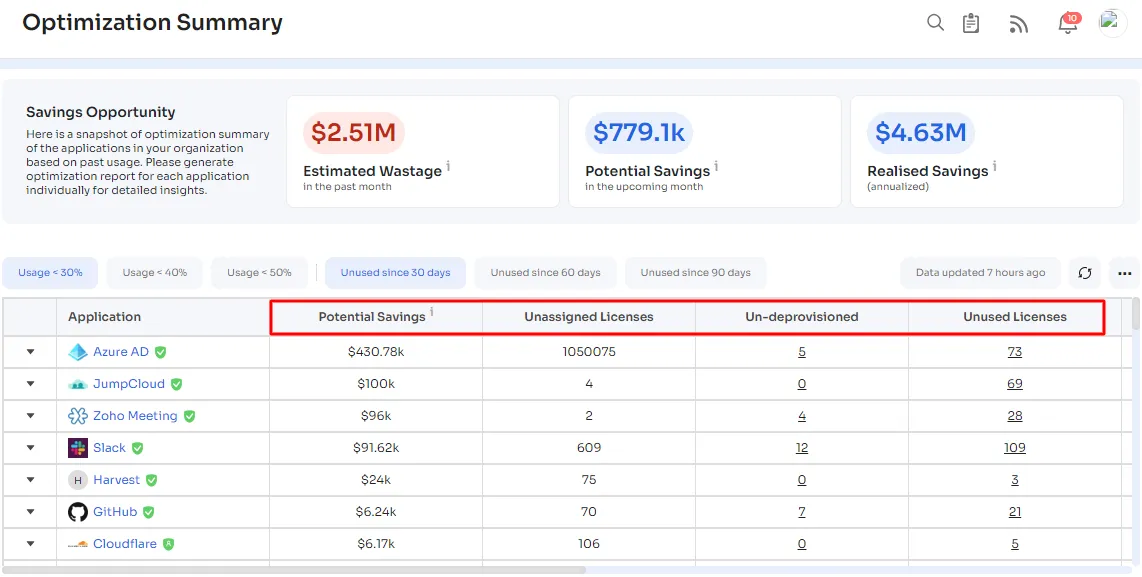This screenshot has height=577, width=1142.
Task: Open JumpCloud's 69 unused licenses
Action: pos(1015,384)
